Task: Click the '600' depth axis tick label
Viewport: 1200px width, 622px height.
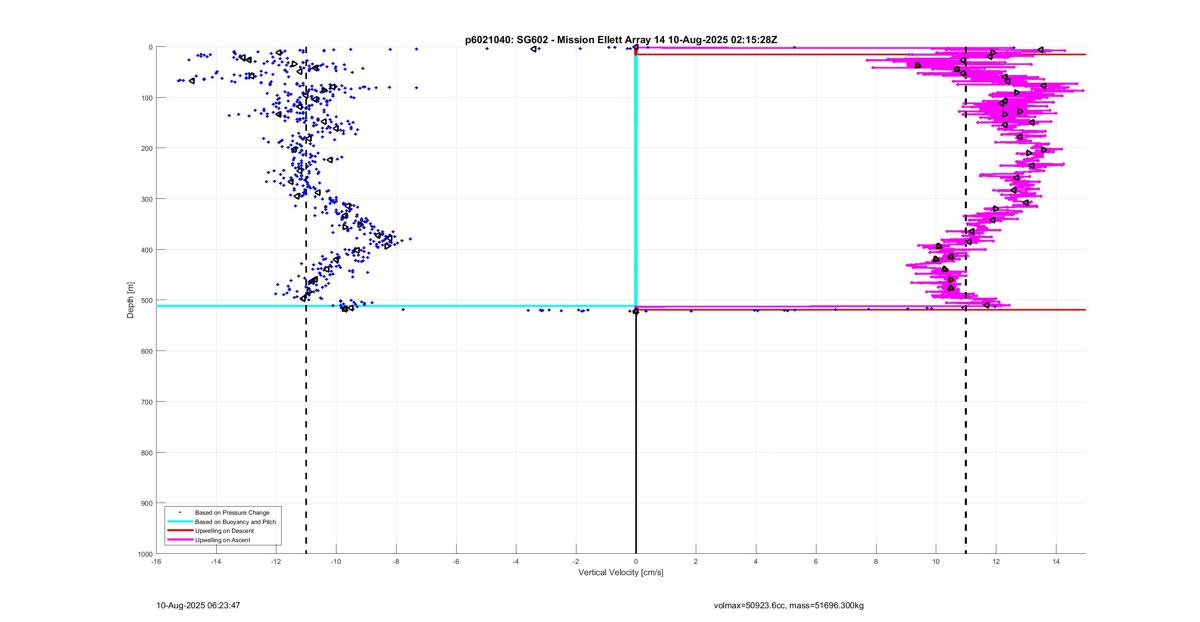Action: tap(146, 351)
